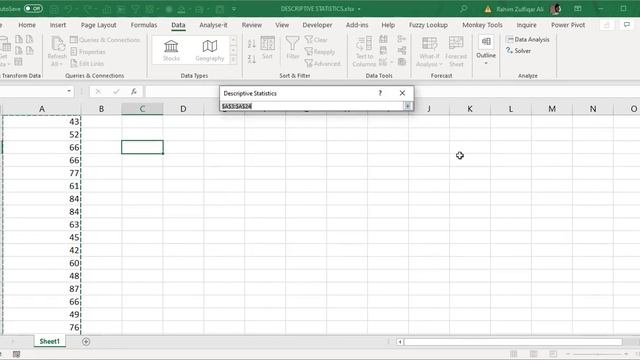Switch to the Analyse-it tab

pos(213,25)
